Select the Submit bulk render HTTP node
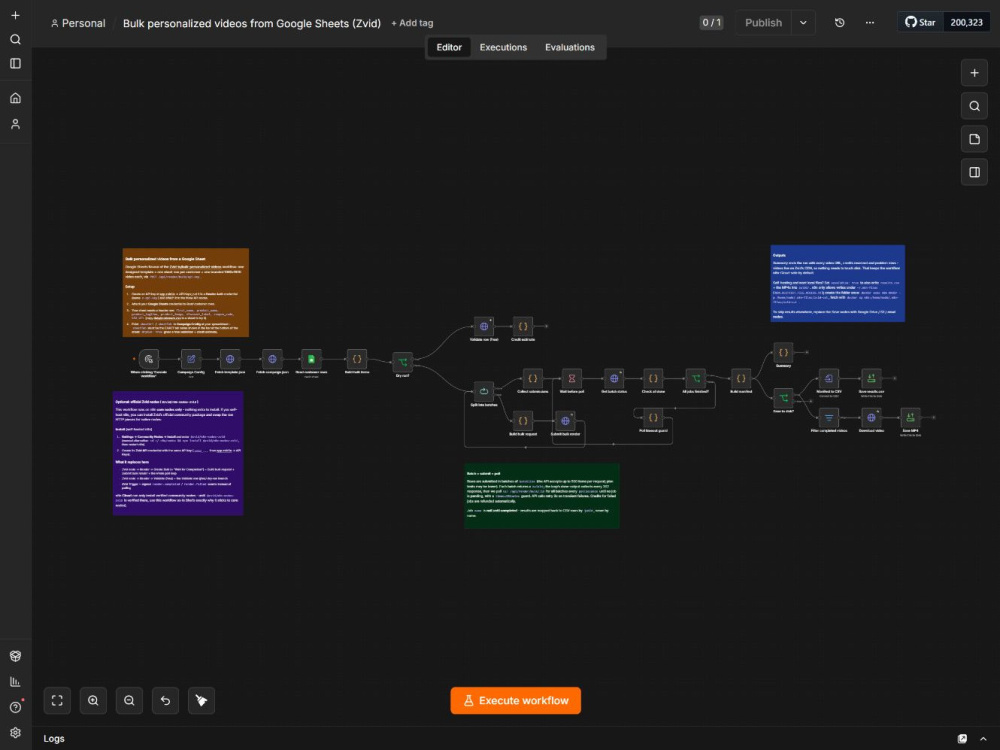1000x750 pixels. 565,421
